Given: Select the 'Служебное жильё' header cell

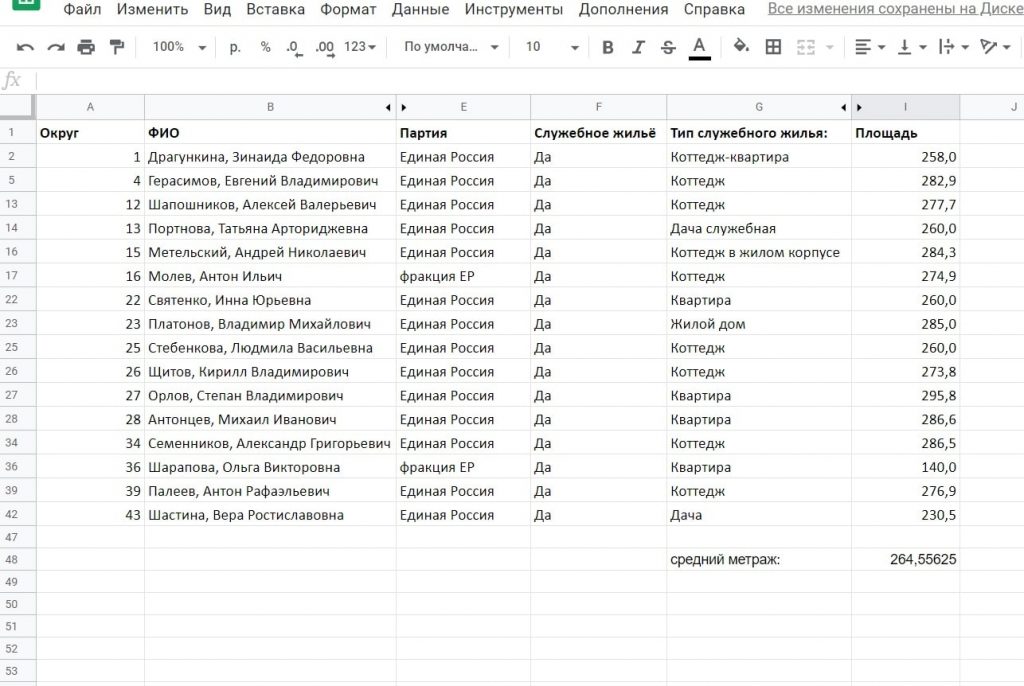Looking at the screenshot, I should tap(598, 133).
